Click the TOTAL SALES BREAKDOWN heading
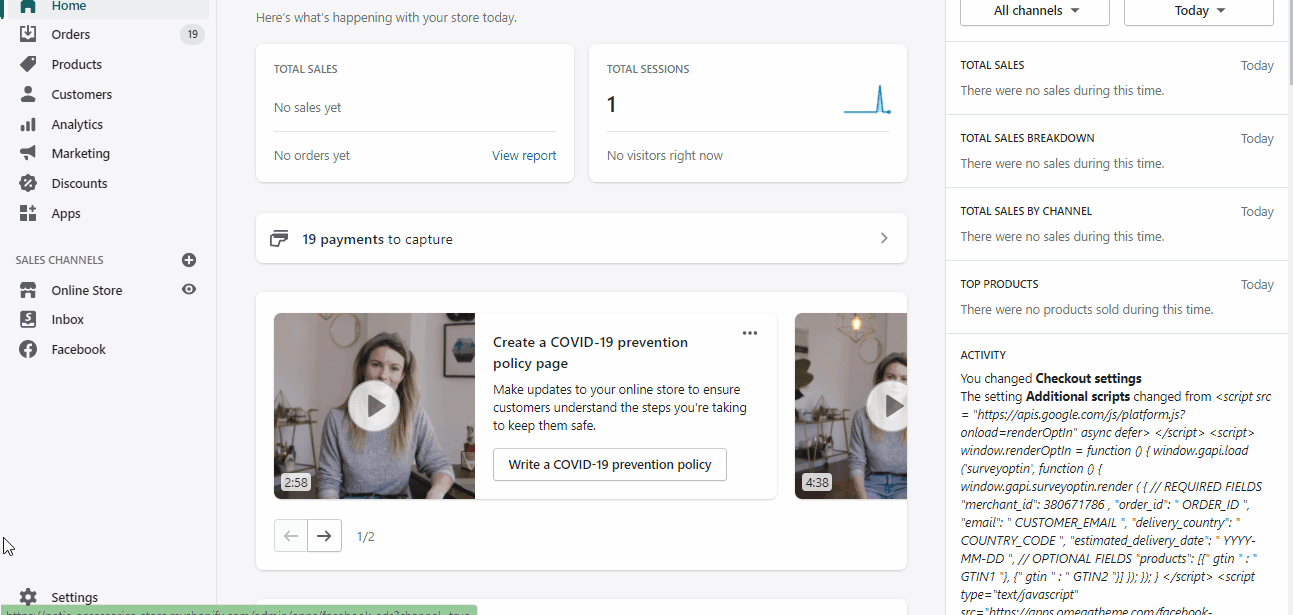This screenshot has width=1293, height=615. pyautogui.click(x=1027, y=138)
